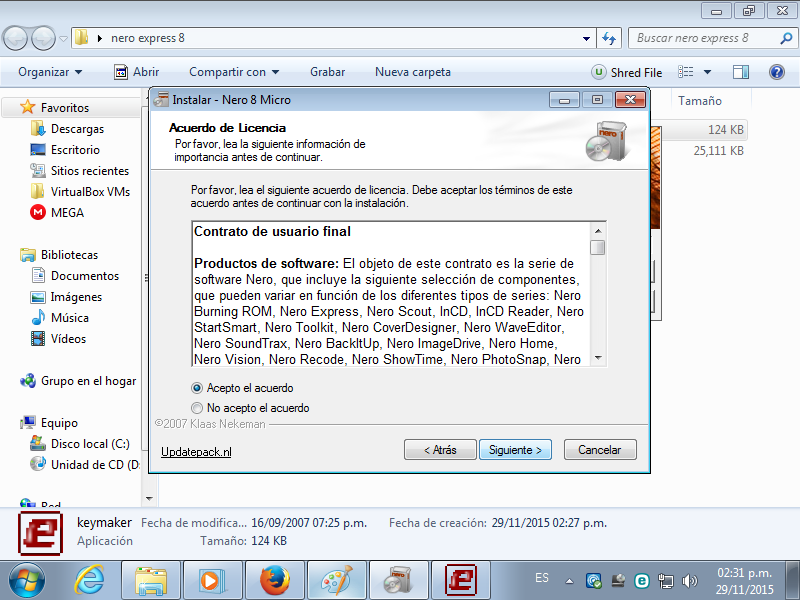Click the Explorer back navigation button
Image resolution: width=800 pixels, height=600 pixels.
click(15, 38)
